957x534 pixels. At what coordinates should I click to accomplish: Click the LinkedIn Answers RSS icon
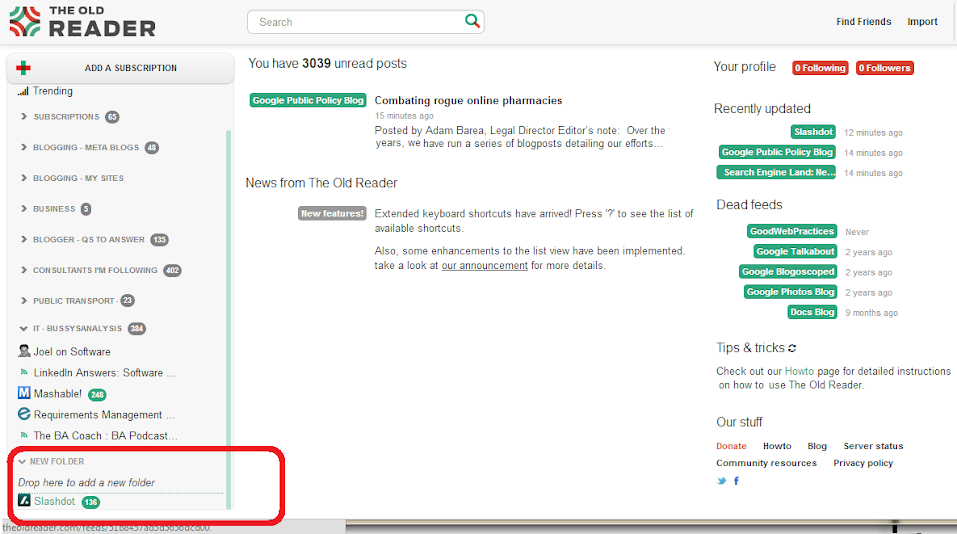pyautogui.click(x=24, y=372)
